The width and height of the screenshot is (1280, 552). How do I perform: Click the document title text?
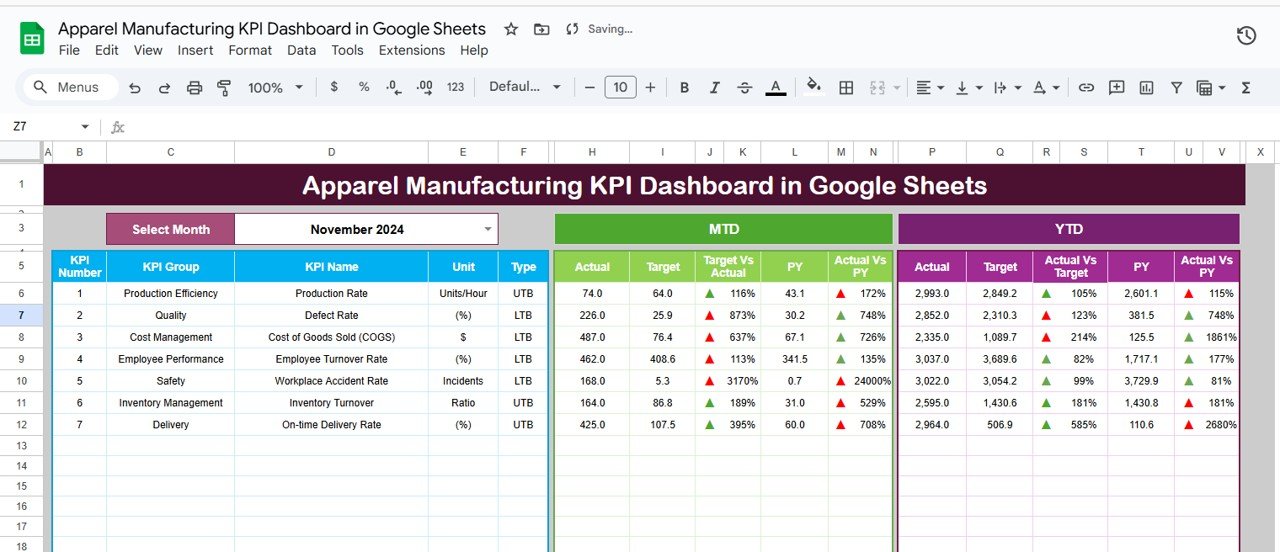pyautogui.click(x=272, y=29)
